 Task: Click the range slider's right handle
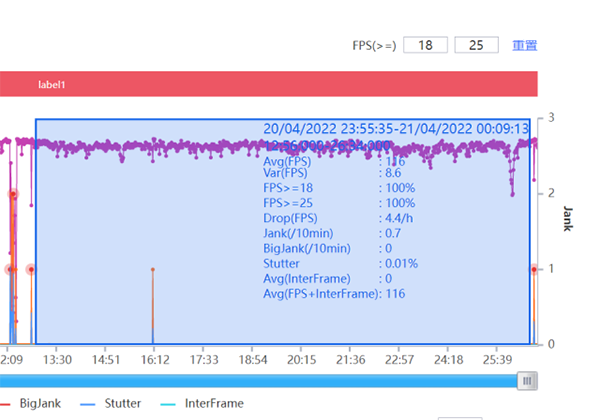tap(528, 380)
